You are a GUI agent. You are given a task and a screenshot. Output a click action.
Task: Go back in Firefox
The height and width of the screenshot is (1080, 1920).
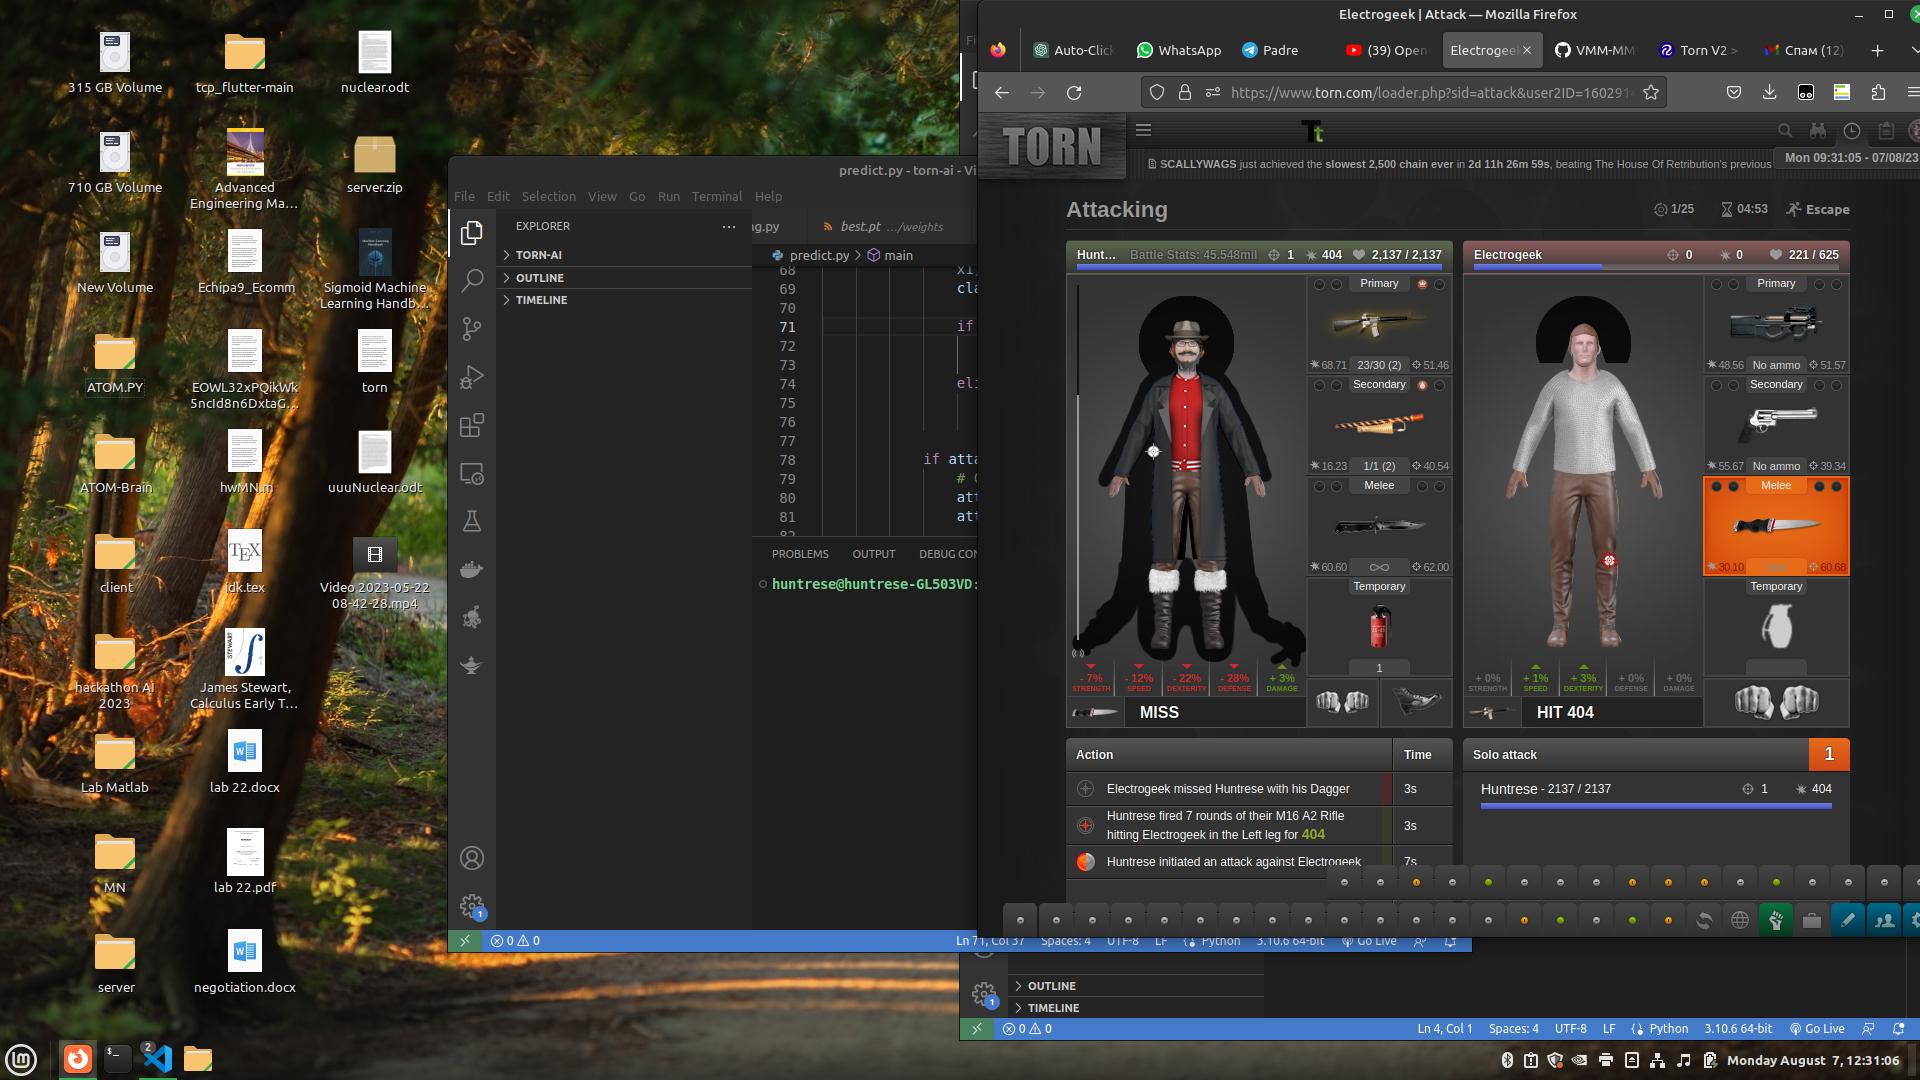click(x=1001, y=92)
